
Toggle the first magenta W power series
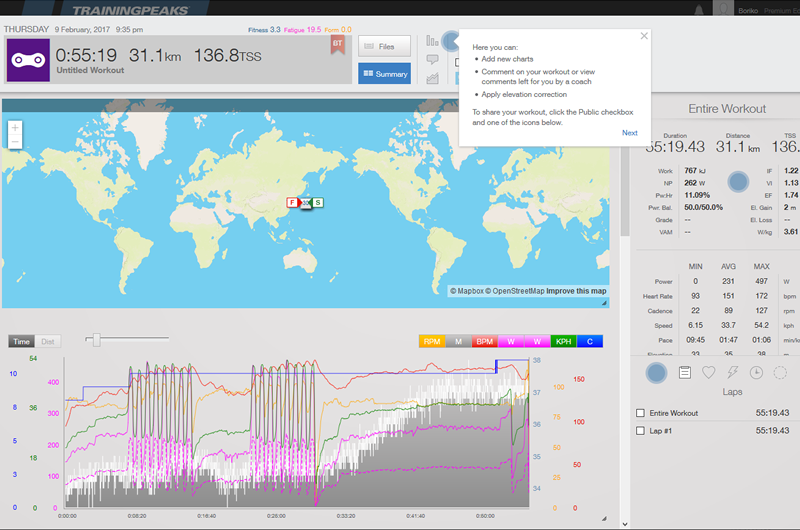point(511,341)
